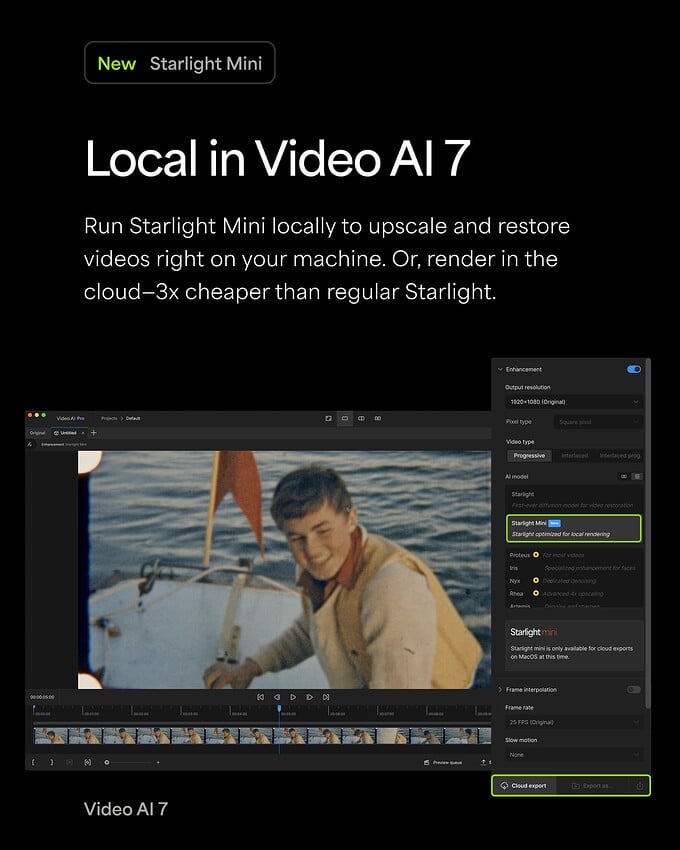Switch to the Original tab

coord(37,433)
